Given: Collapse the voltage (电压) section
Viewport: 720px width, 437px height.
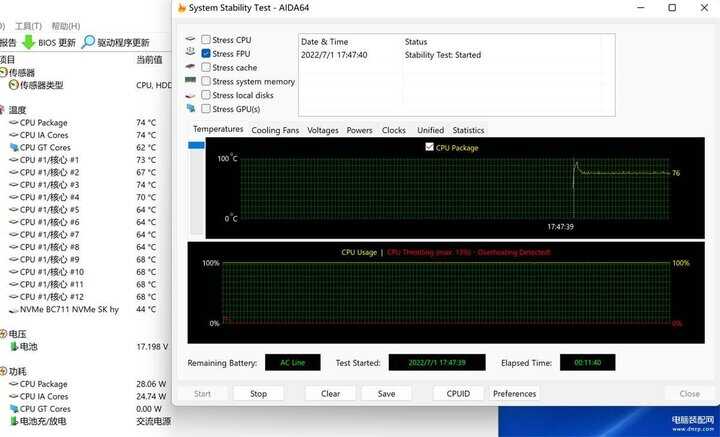Looking at the screenshot, I should (4, 334).
